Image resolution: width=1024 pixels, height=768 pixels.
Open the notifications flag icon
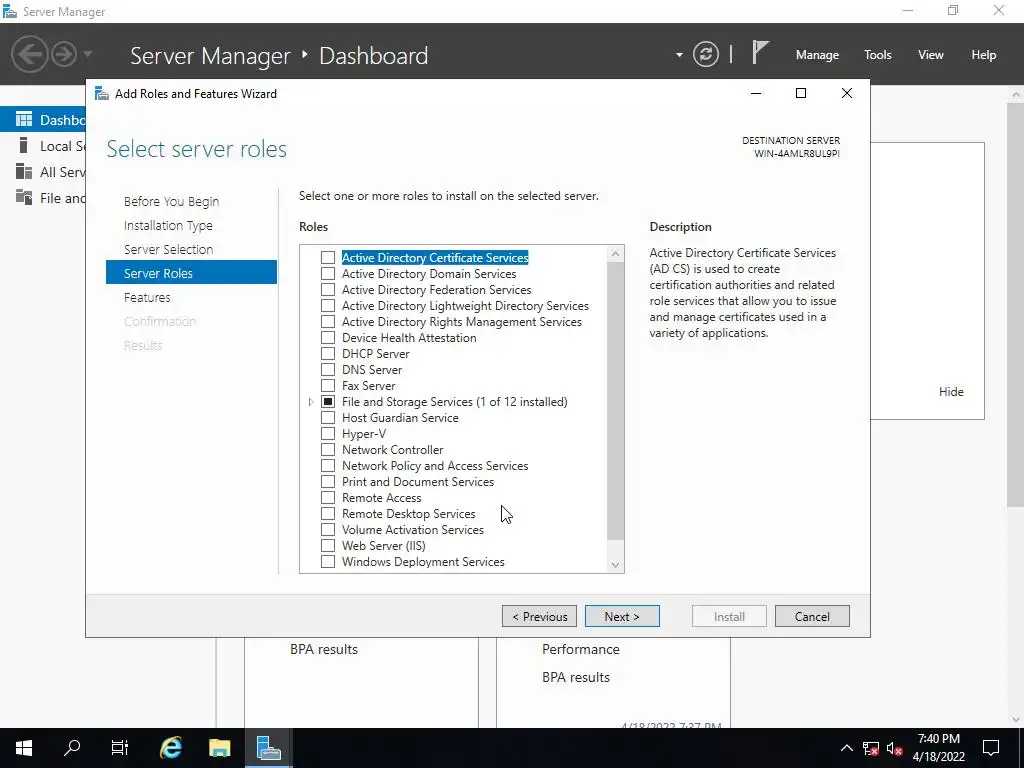760,52
